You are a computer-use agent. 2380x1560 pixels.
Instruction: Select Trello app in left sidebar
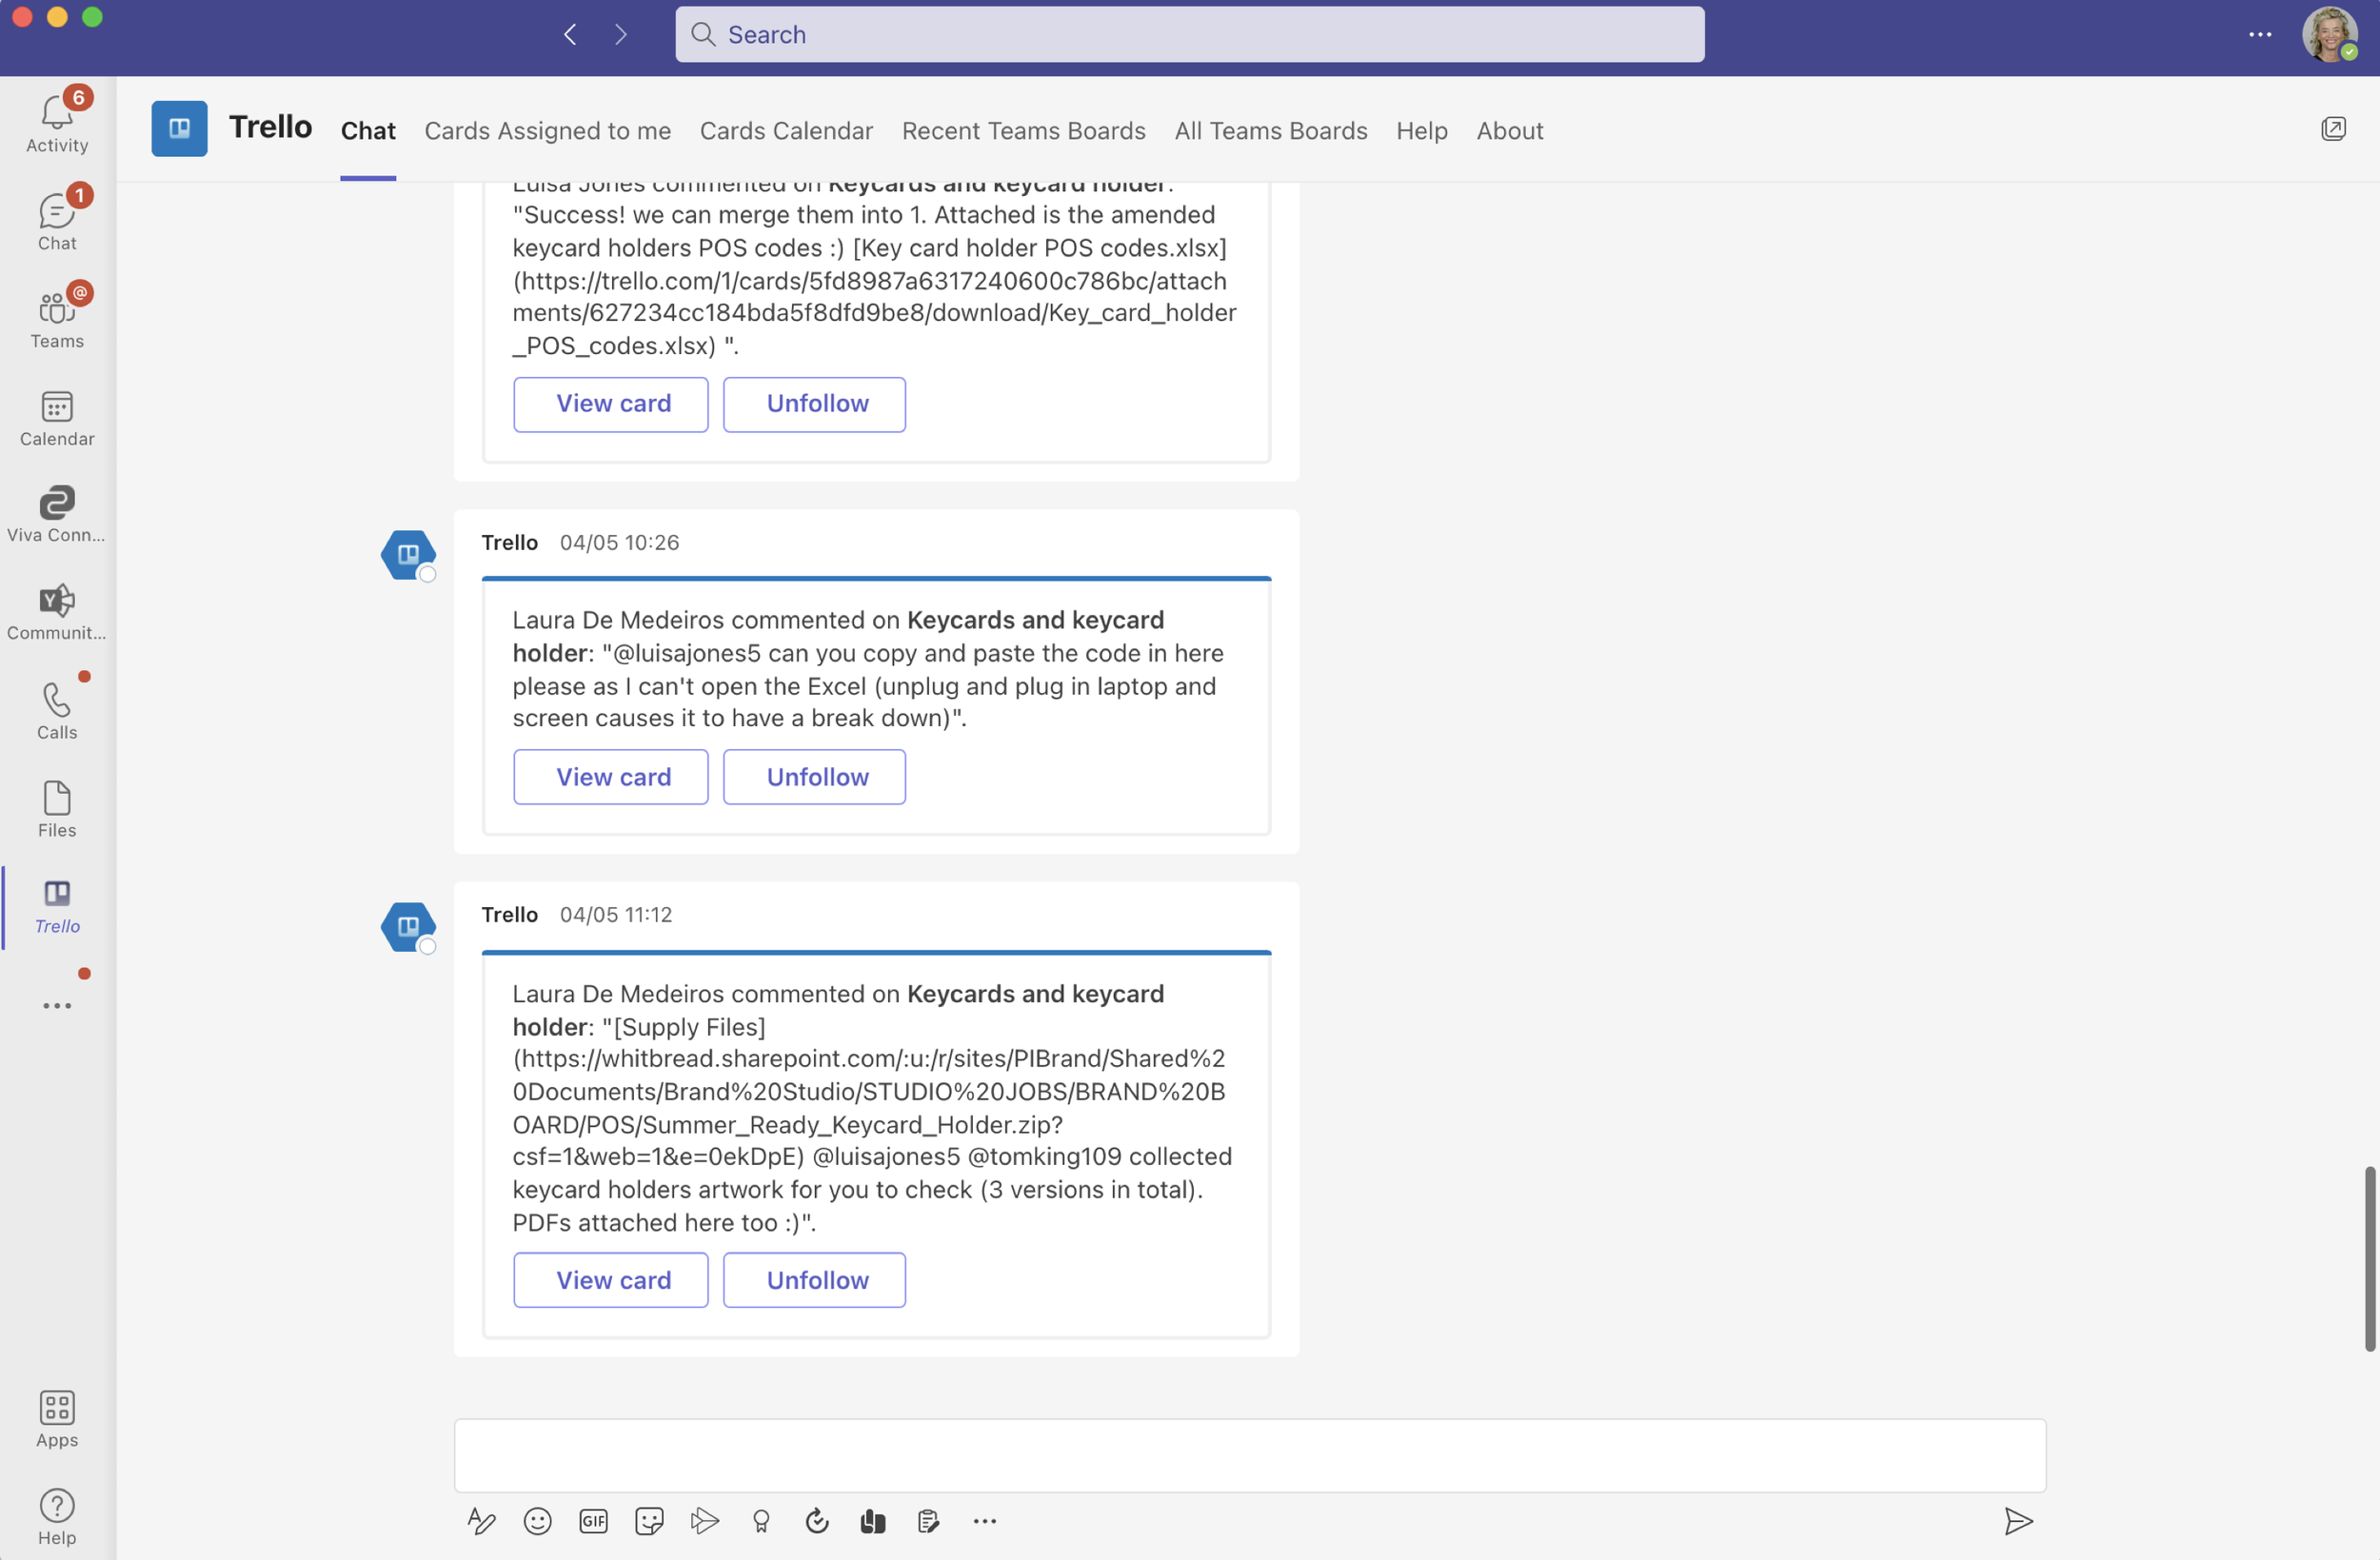(57, 907)
